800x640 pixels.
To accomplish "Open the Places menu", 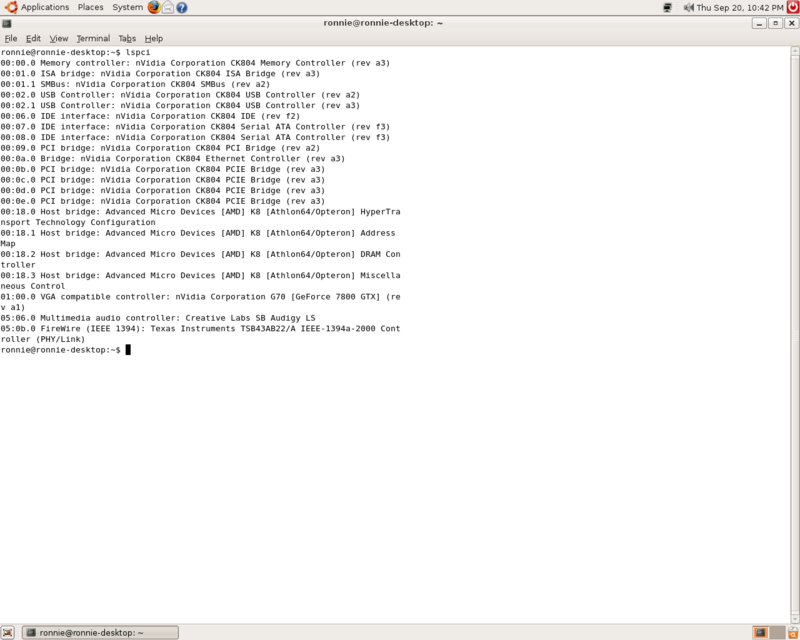I will point(90,7).
